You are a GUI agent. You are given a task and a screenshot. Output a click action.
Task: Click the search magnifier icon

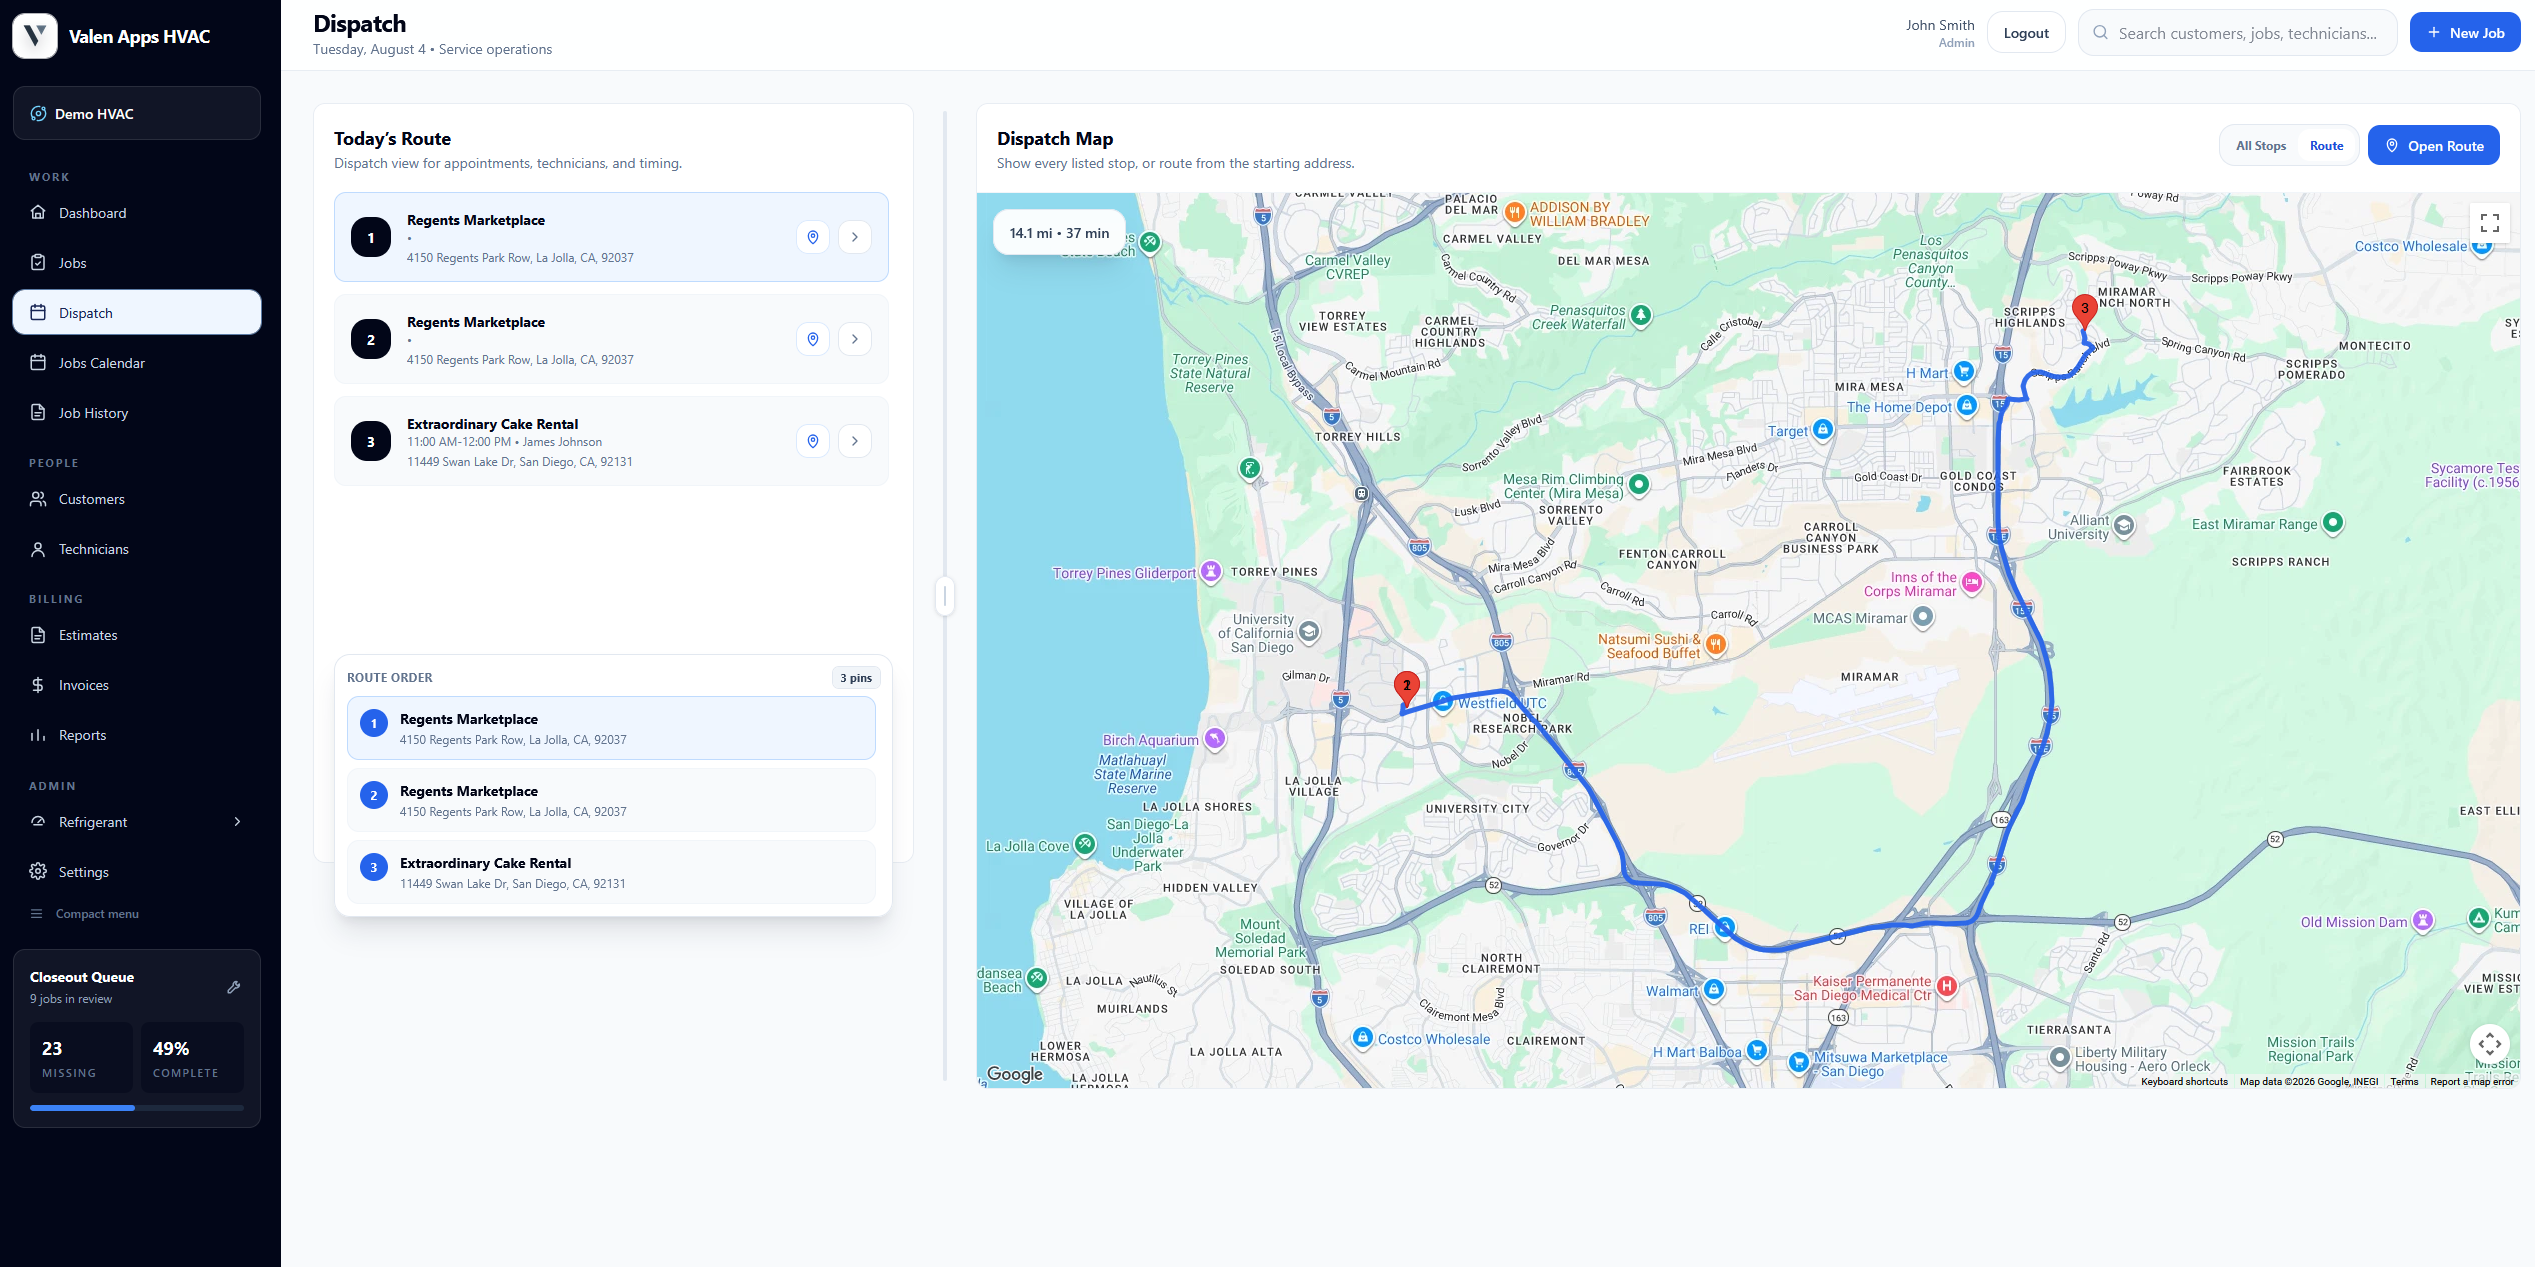pos(2101,33)
